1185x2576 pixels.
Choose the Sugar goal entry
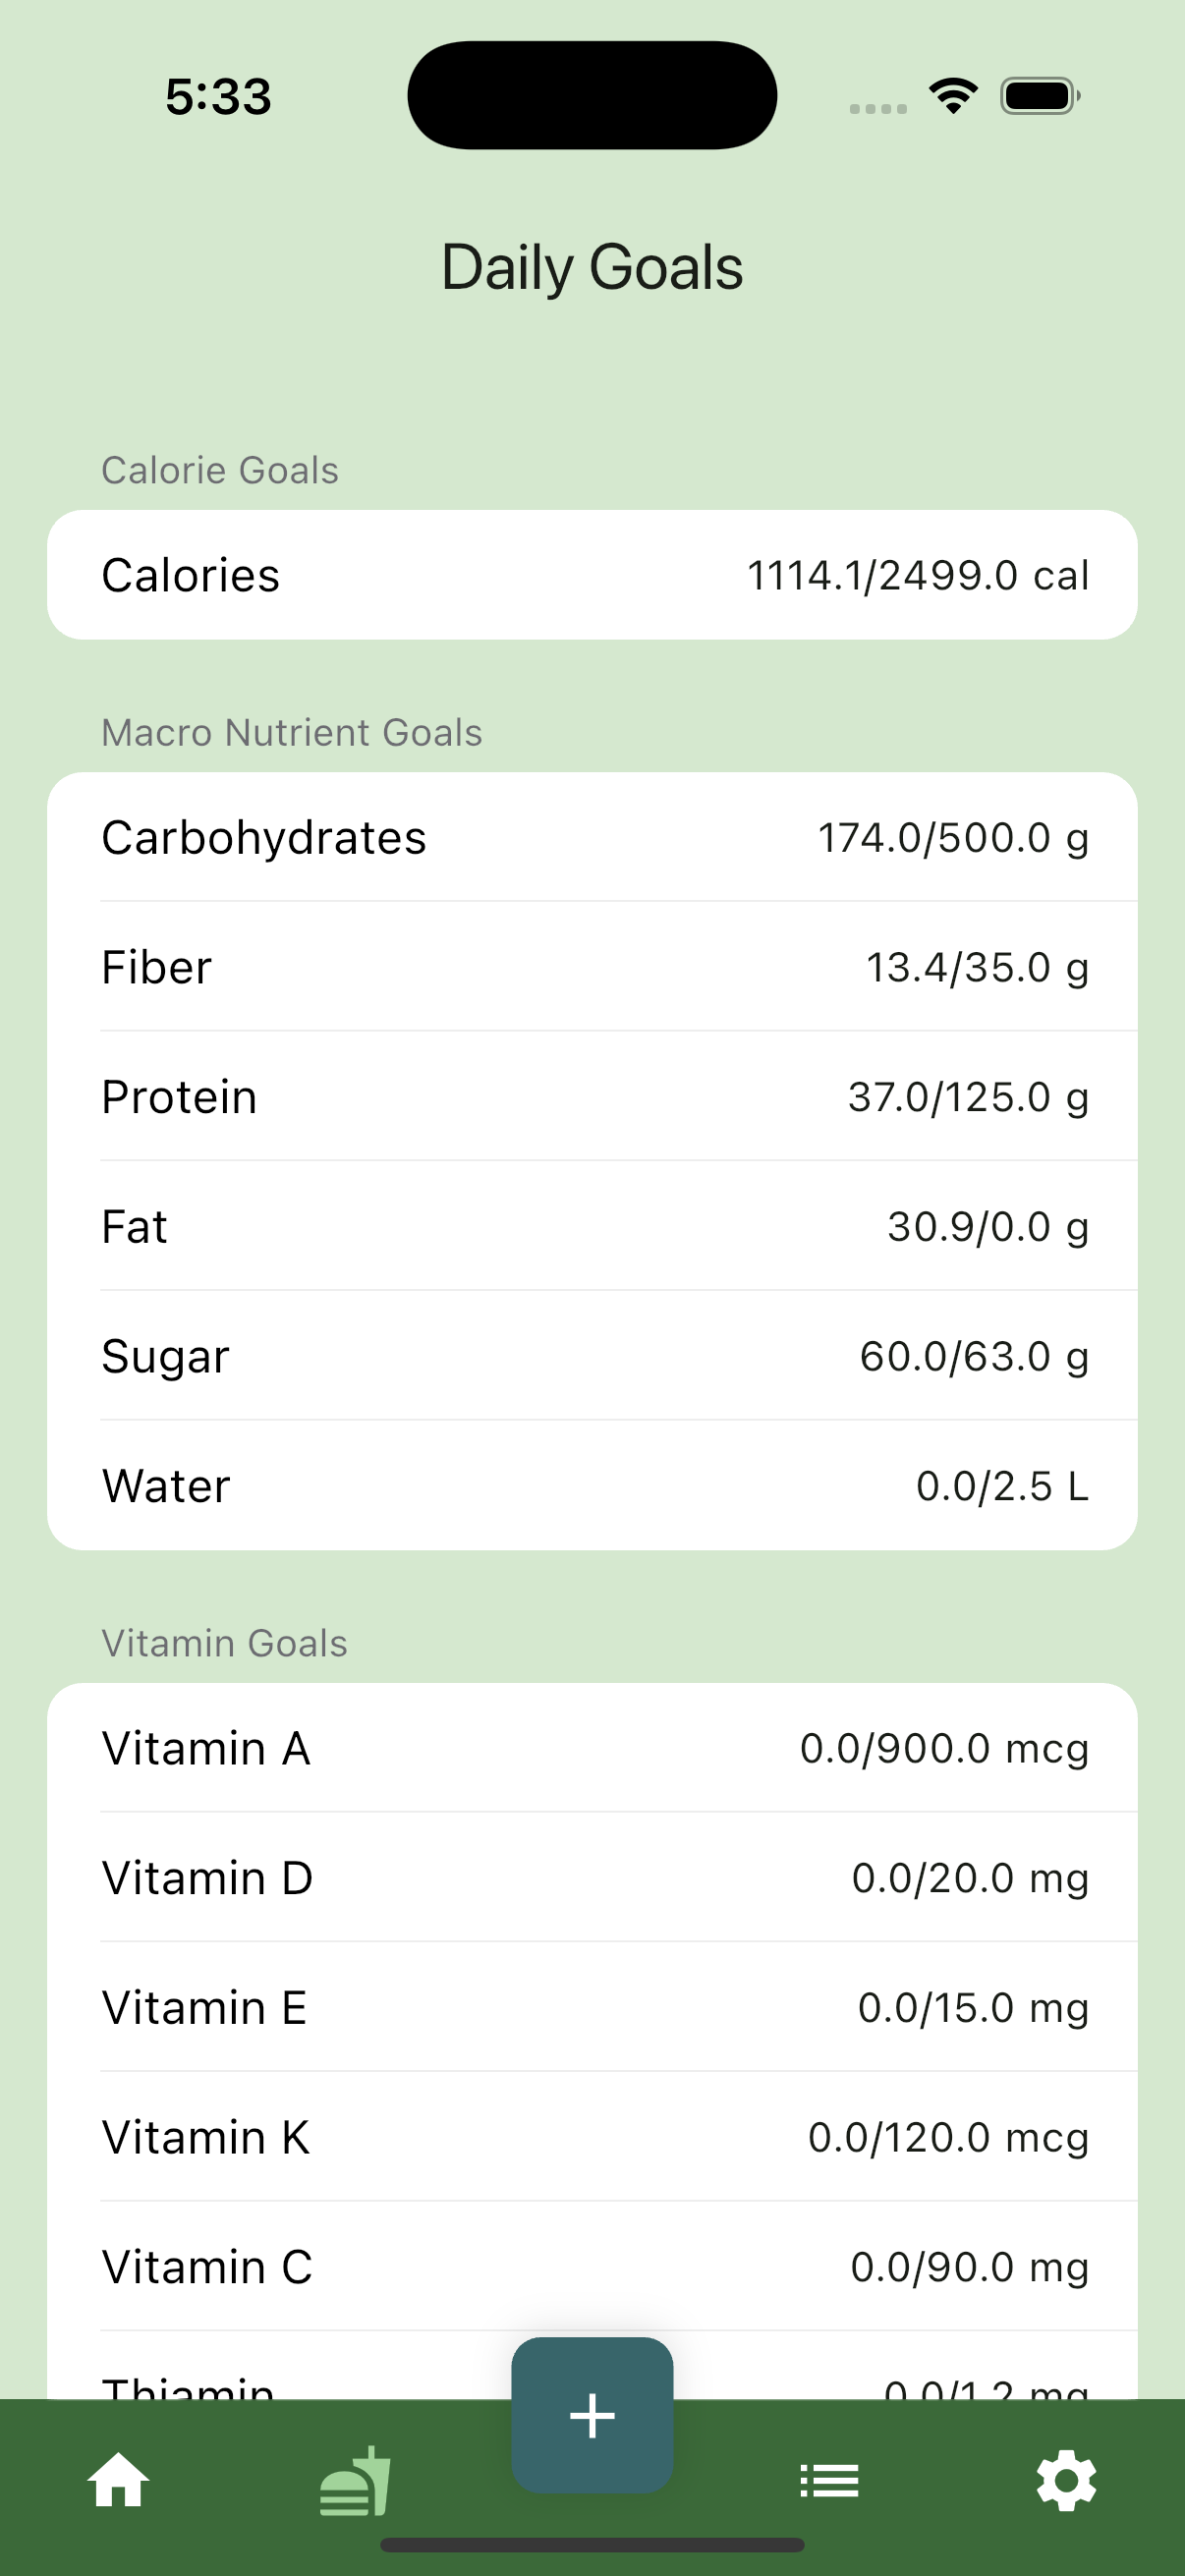click(x=592, y=1356)
